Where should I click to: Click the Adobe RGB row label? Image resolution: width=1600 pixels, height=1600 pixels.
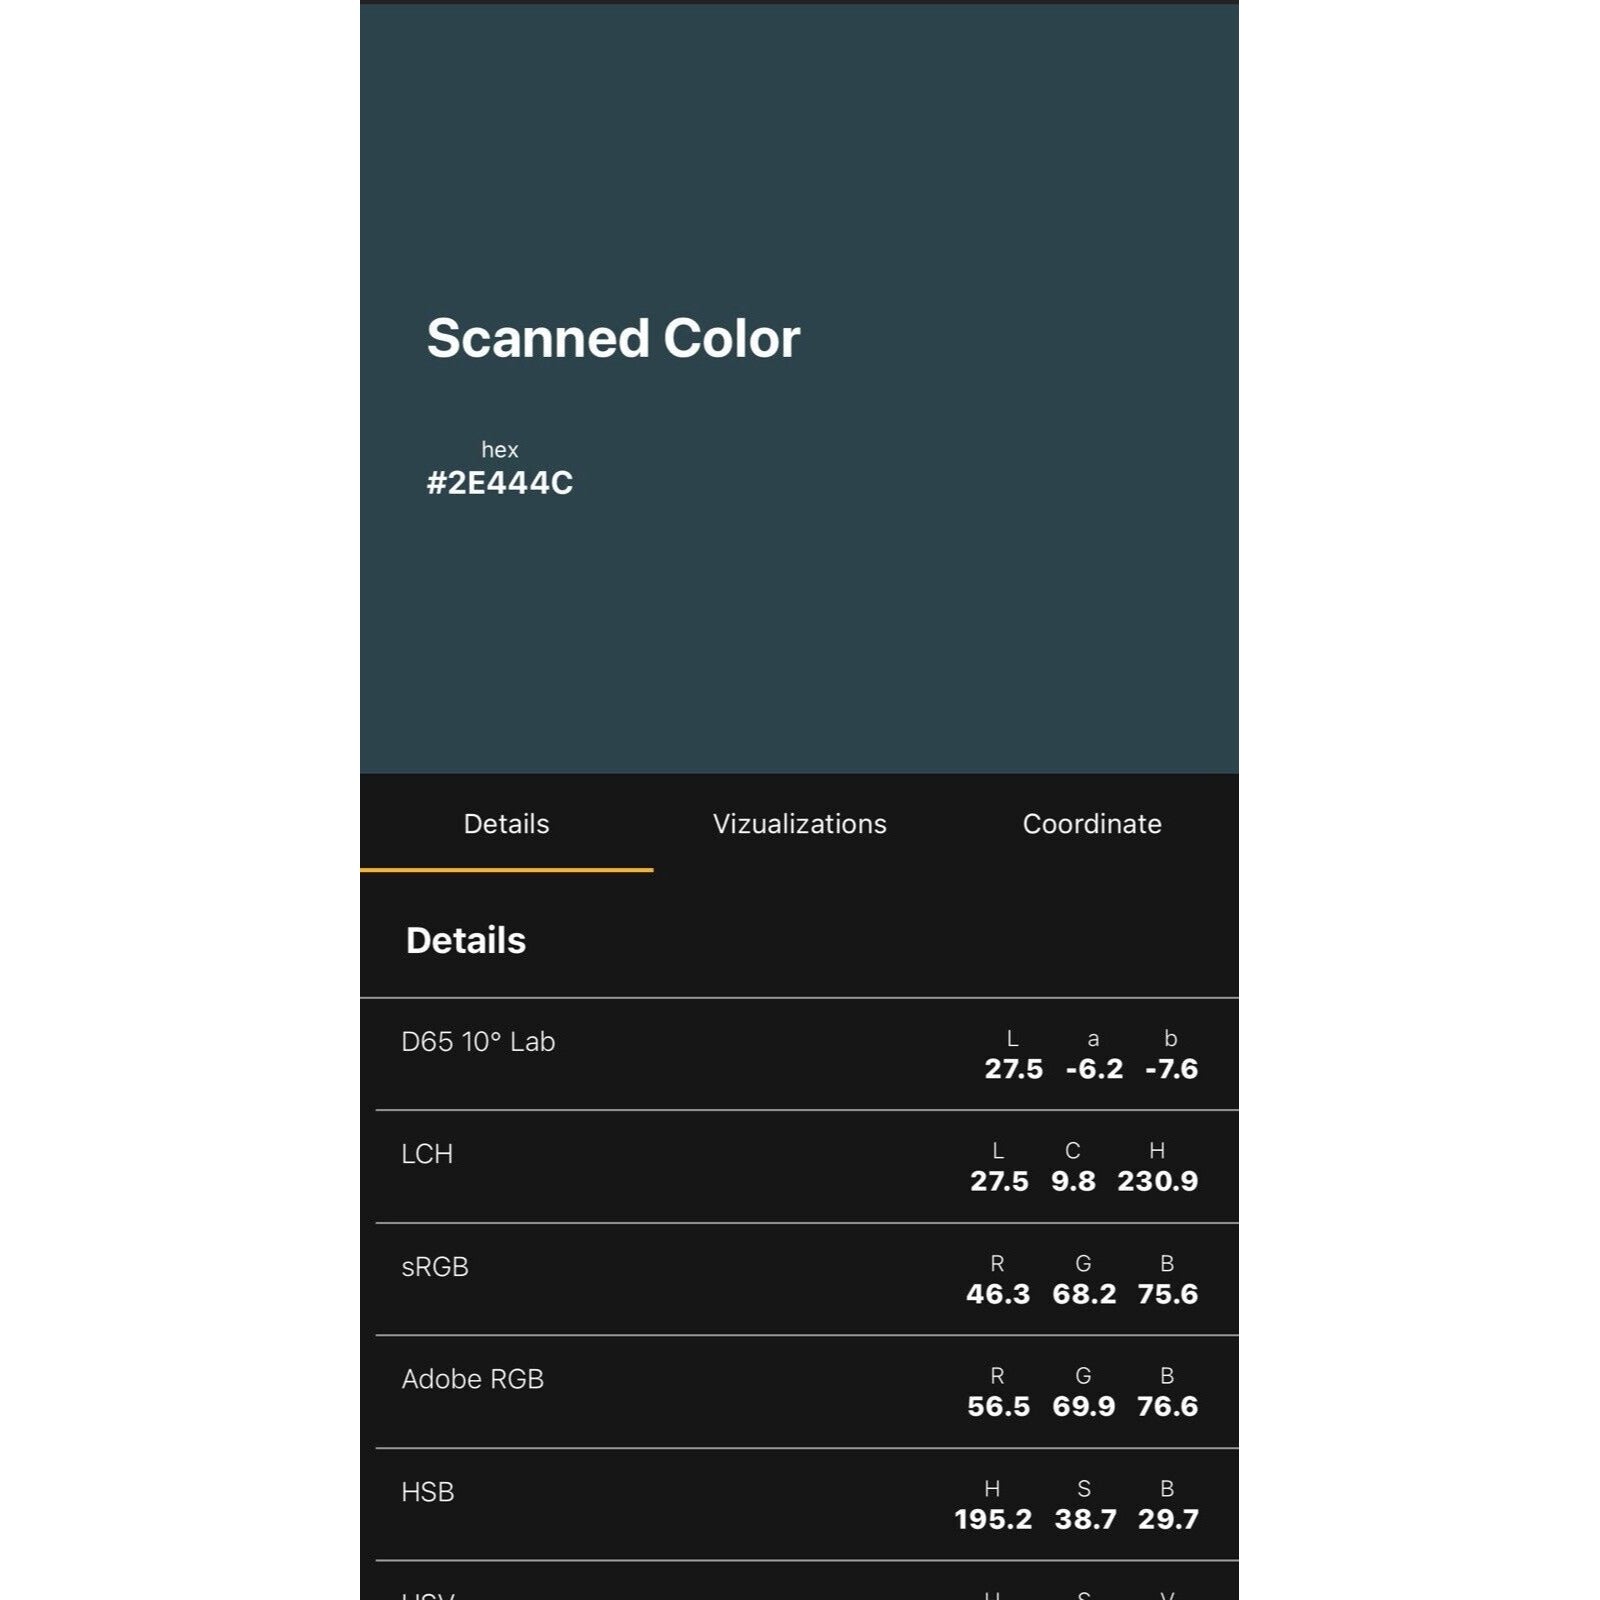472,1379
